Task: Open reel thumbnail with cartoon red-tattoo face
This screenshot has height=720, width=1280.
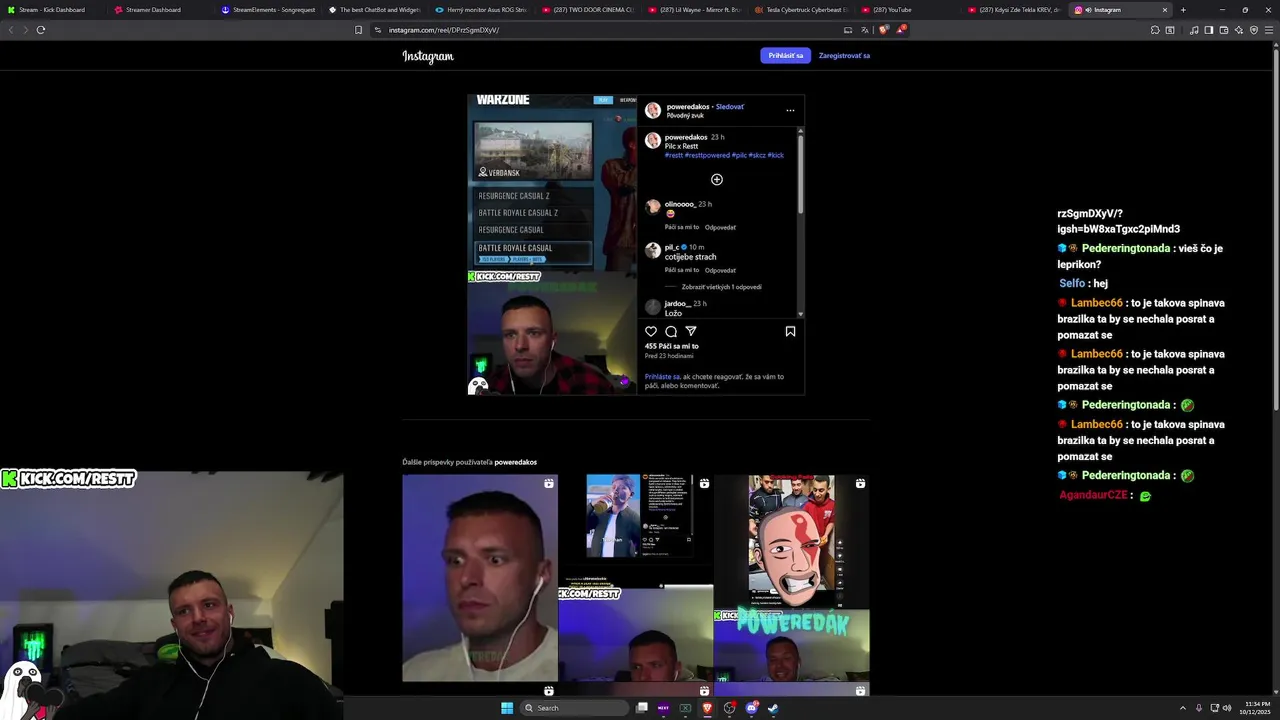Action: (791, 578)
